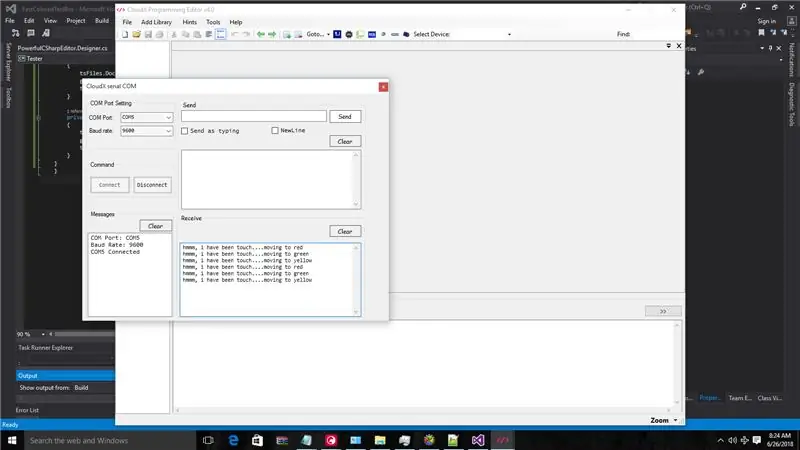Click Open folder icon in CloudX toolbar
The height and width of the screenshot is (450, 800).
pyautogui.click(x=136, y=34)
